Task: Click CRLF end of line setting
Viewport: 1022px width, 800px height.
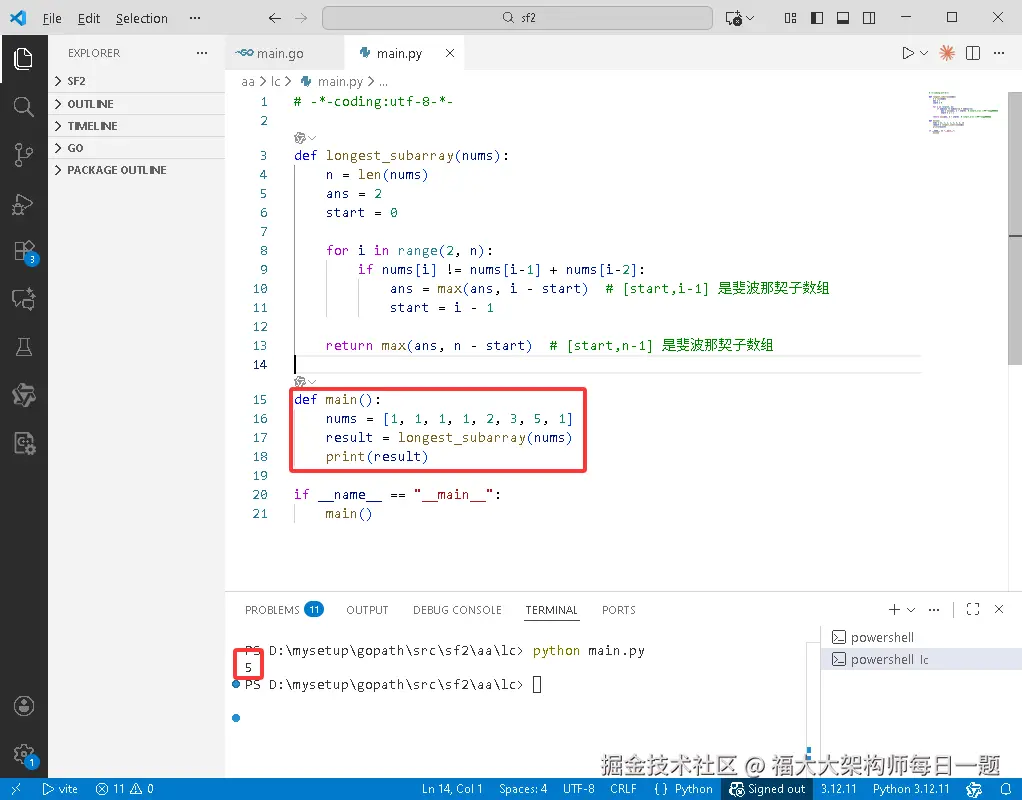Action: (623, 789)
